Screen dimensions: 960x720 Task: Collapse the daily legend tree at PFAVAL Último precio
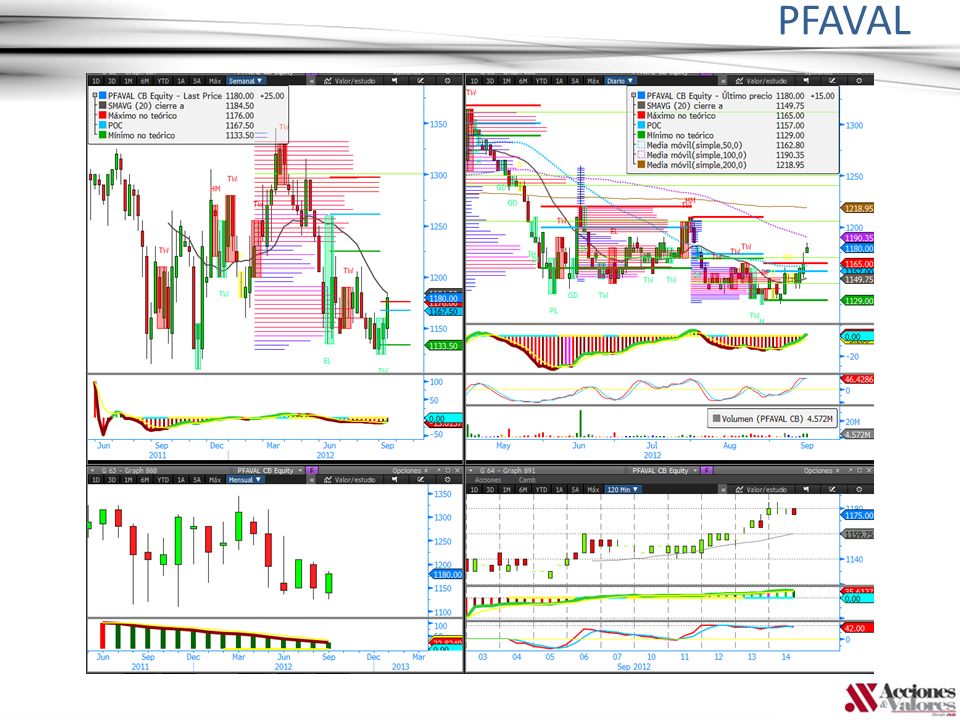click(633, 96)
